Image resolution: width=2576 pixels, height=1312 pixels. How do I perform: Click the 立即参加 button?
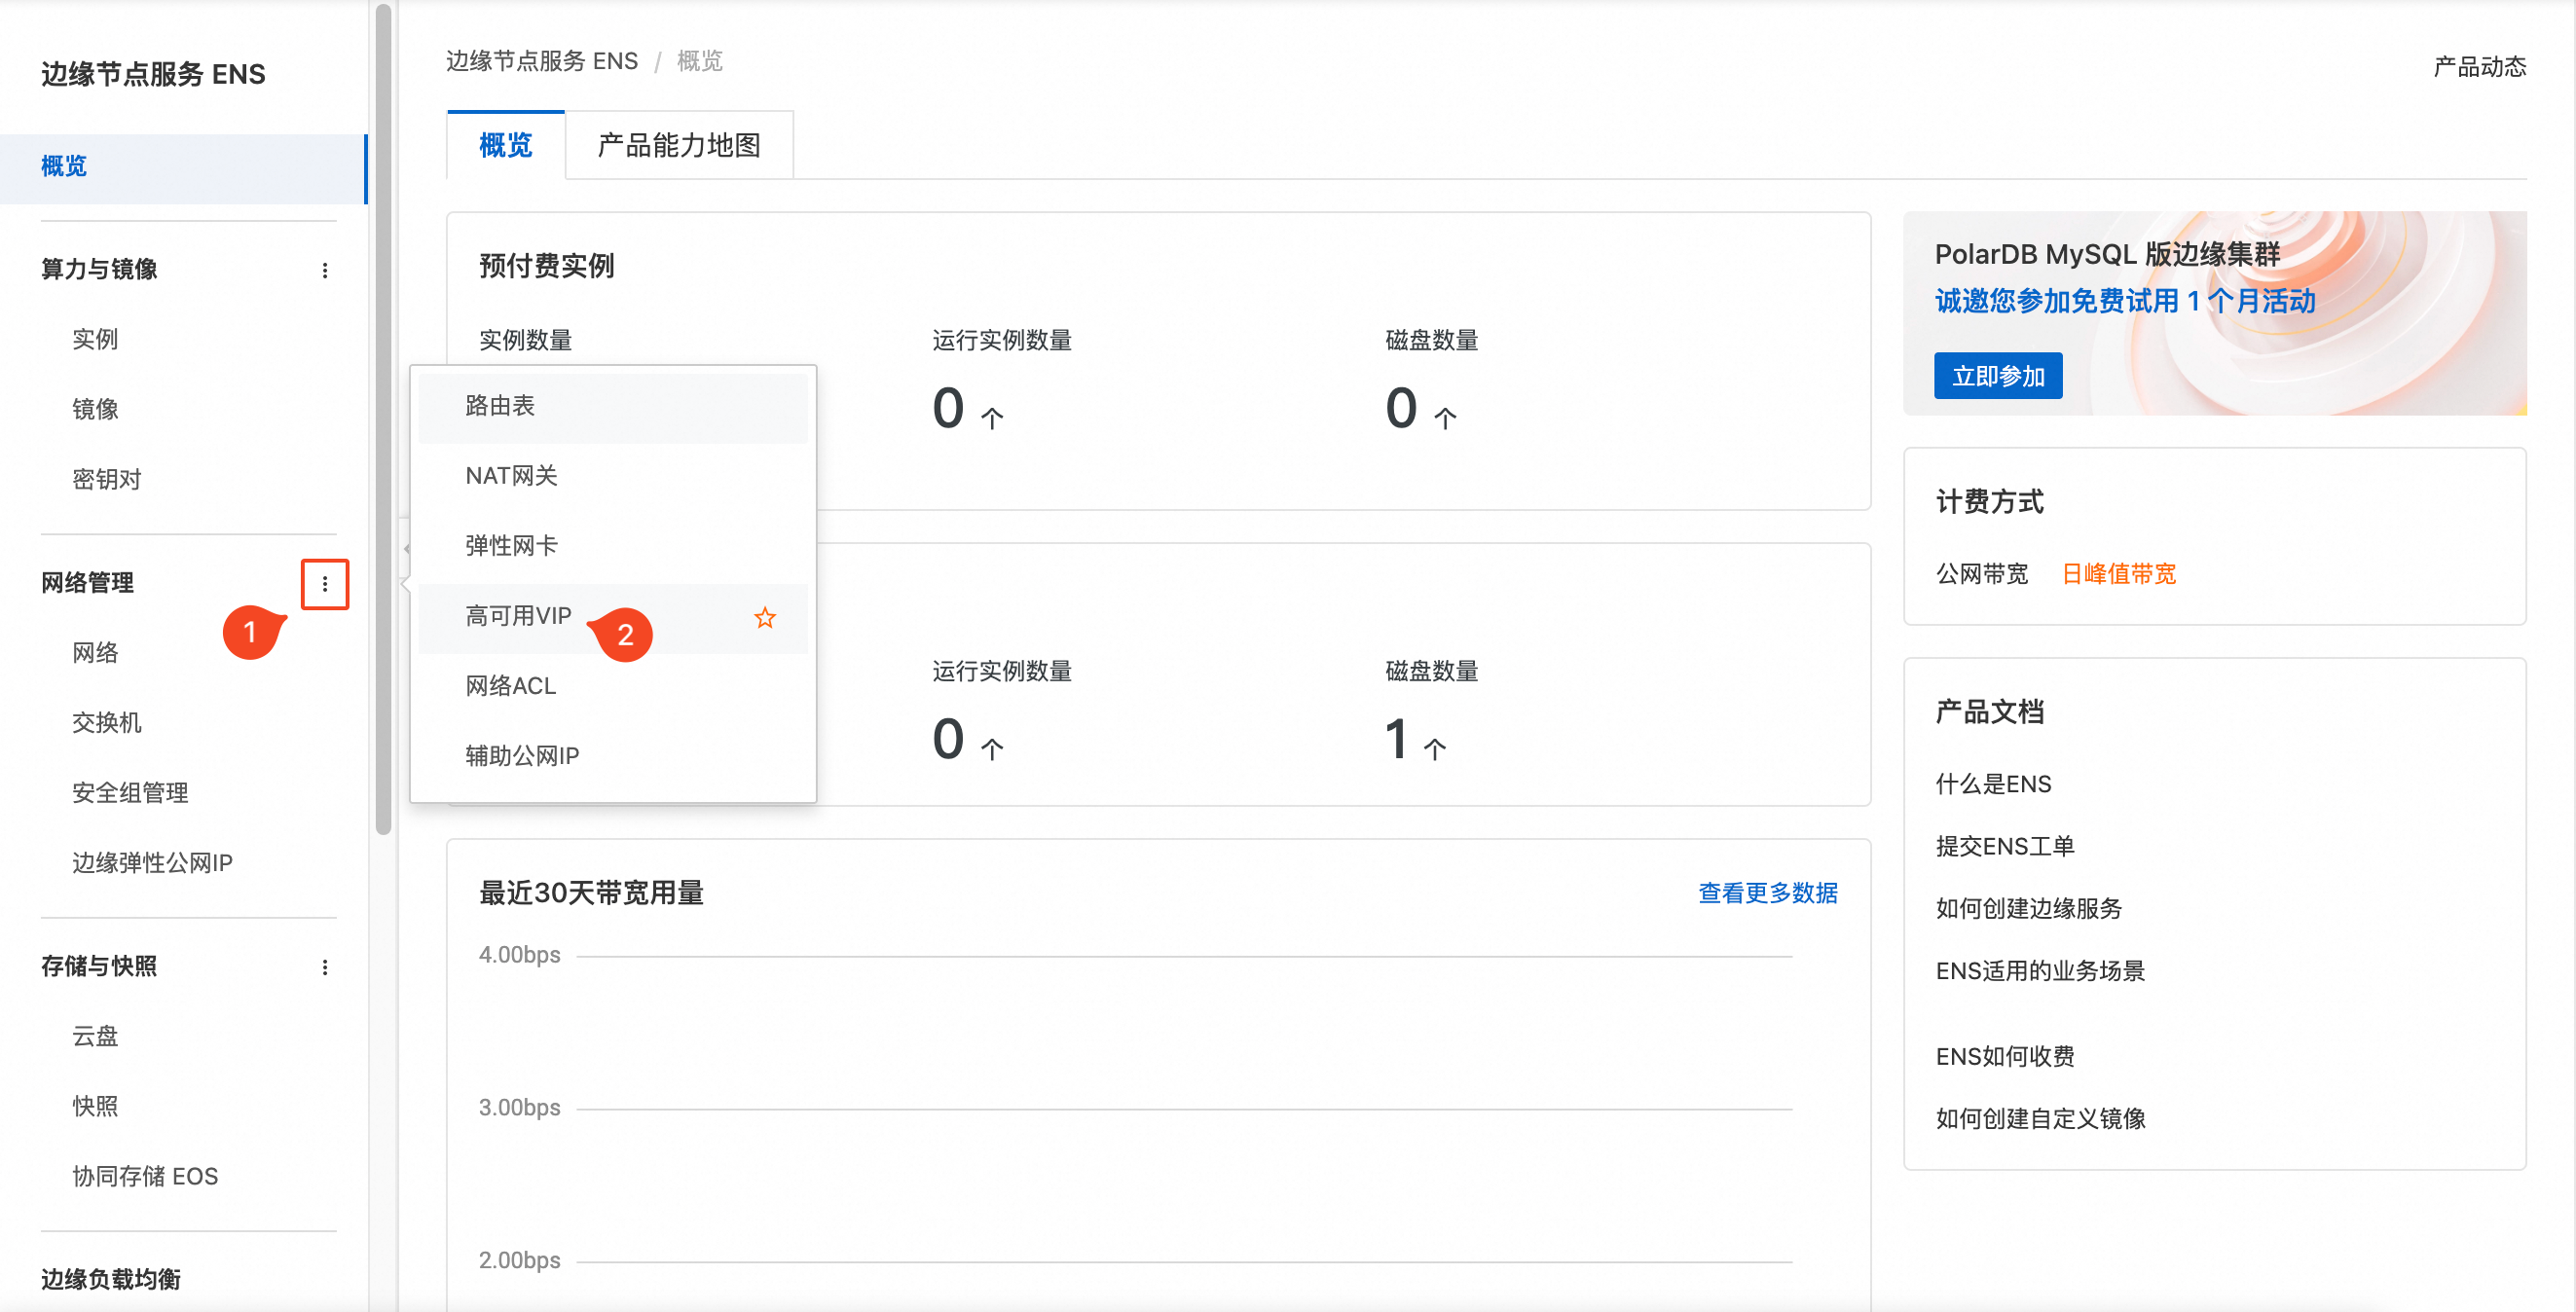[1997, 376]
